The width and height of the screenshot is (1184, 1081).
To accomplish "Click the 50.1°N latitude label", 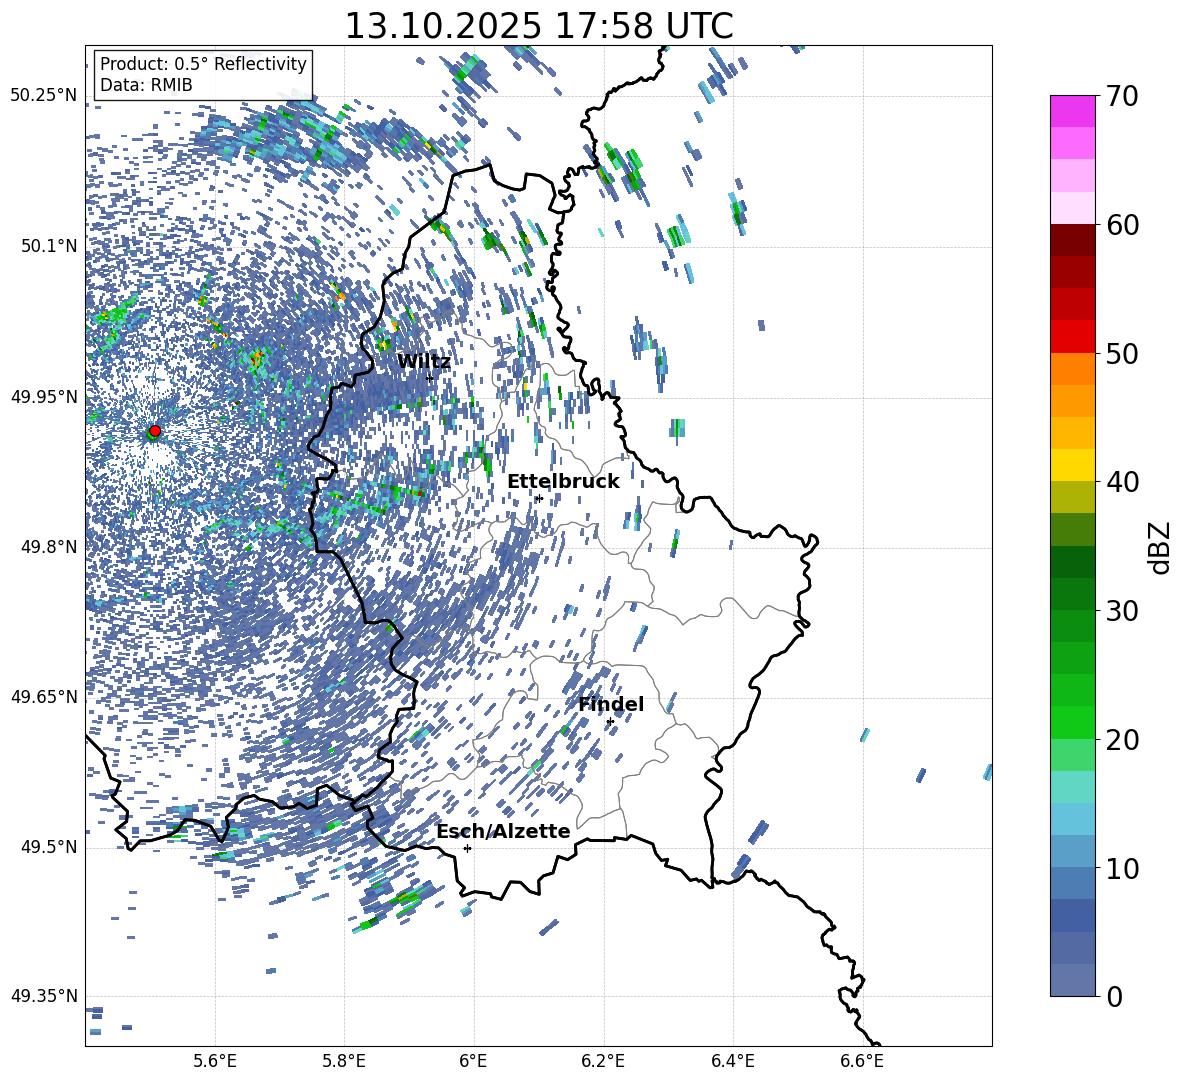I will point(49,246).
